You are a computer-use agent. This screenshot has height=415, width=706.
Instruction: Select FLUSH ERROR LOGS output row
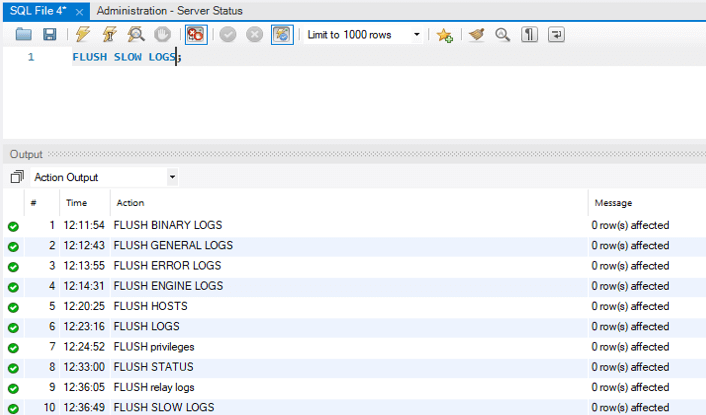(355, 266)
